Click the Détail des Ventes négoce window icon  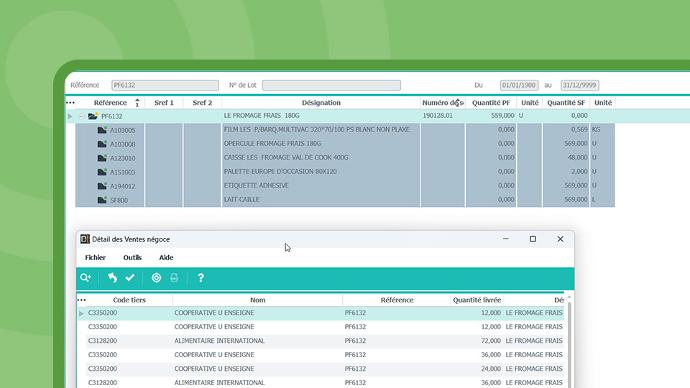(x=85, y=239)
